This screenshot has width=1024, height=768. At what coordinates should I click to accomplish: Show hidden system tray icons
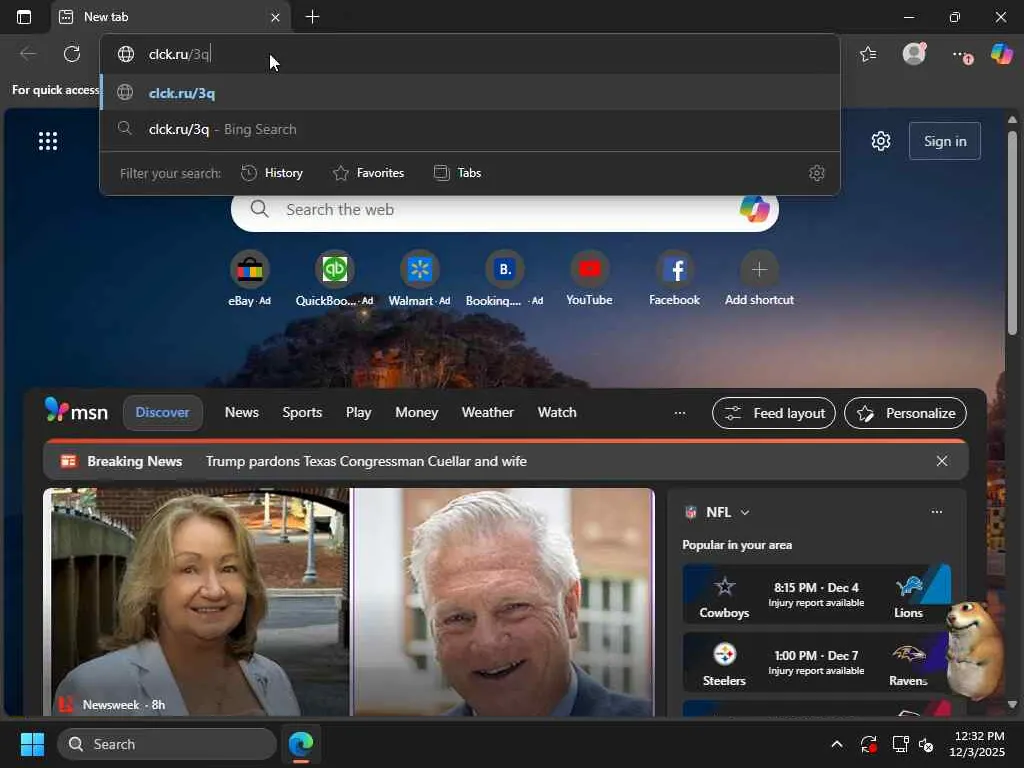(837, 744)
